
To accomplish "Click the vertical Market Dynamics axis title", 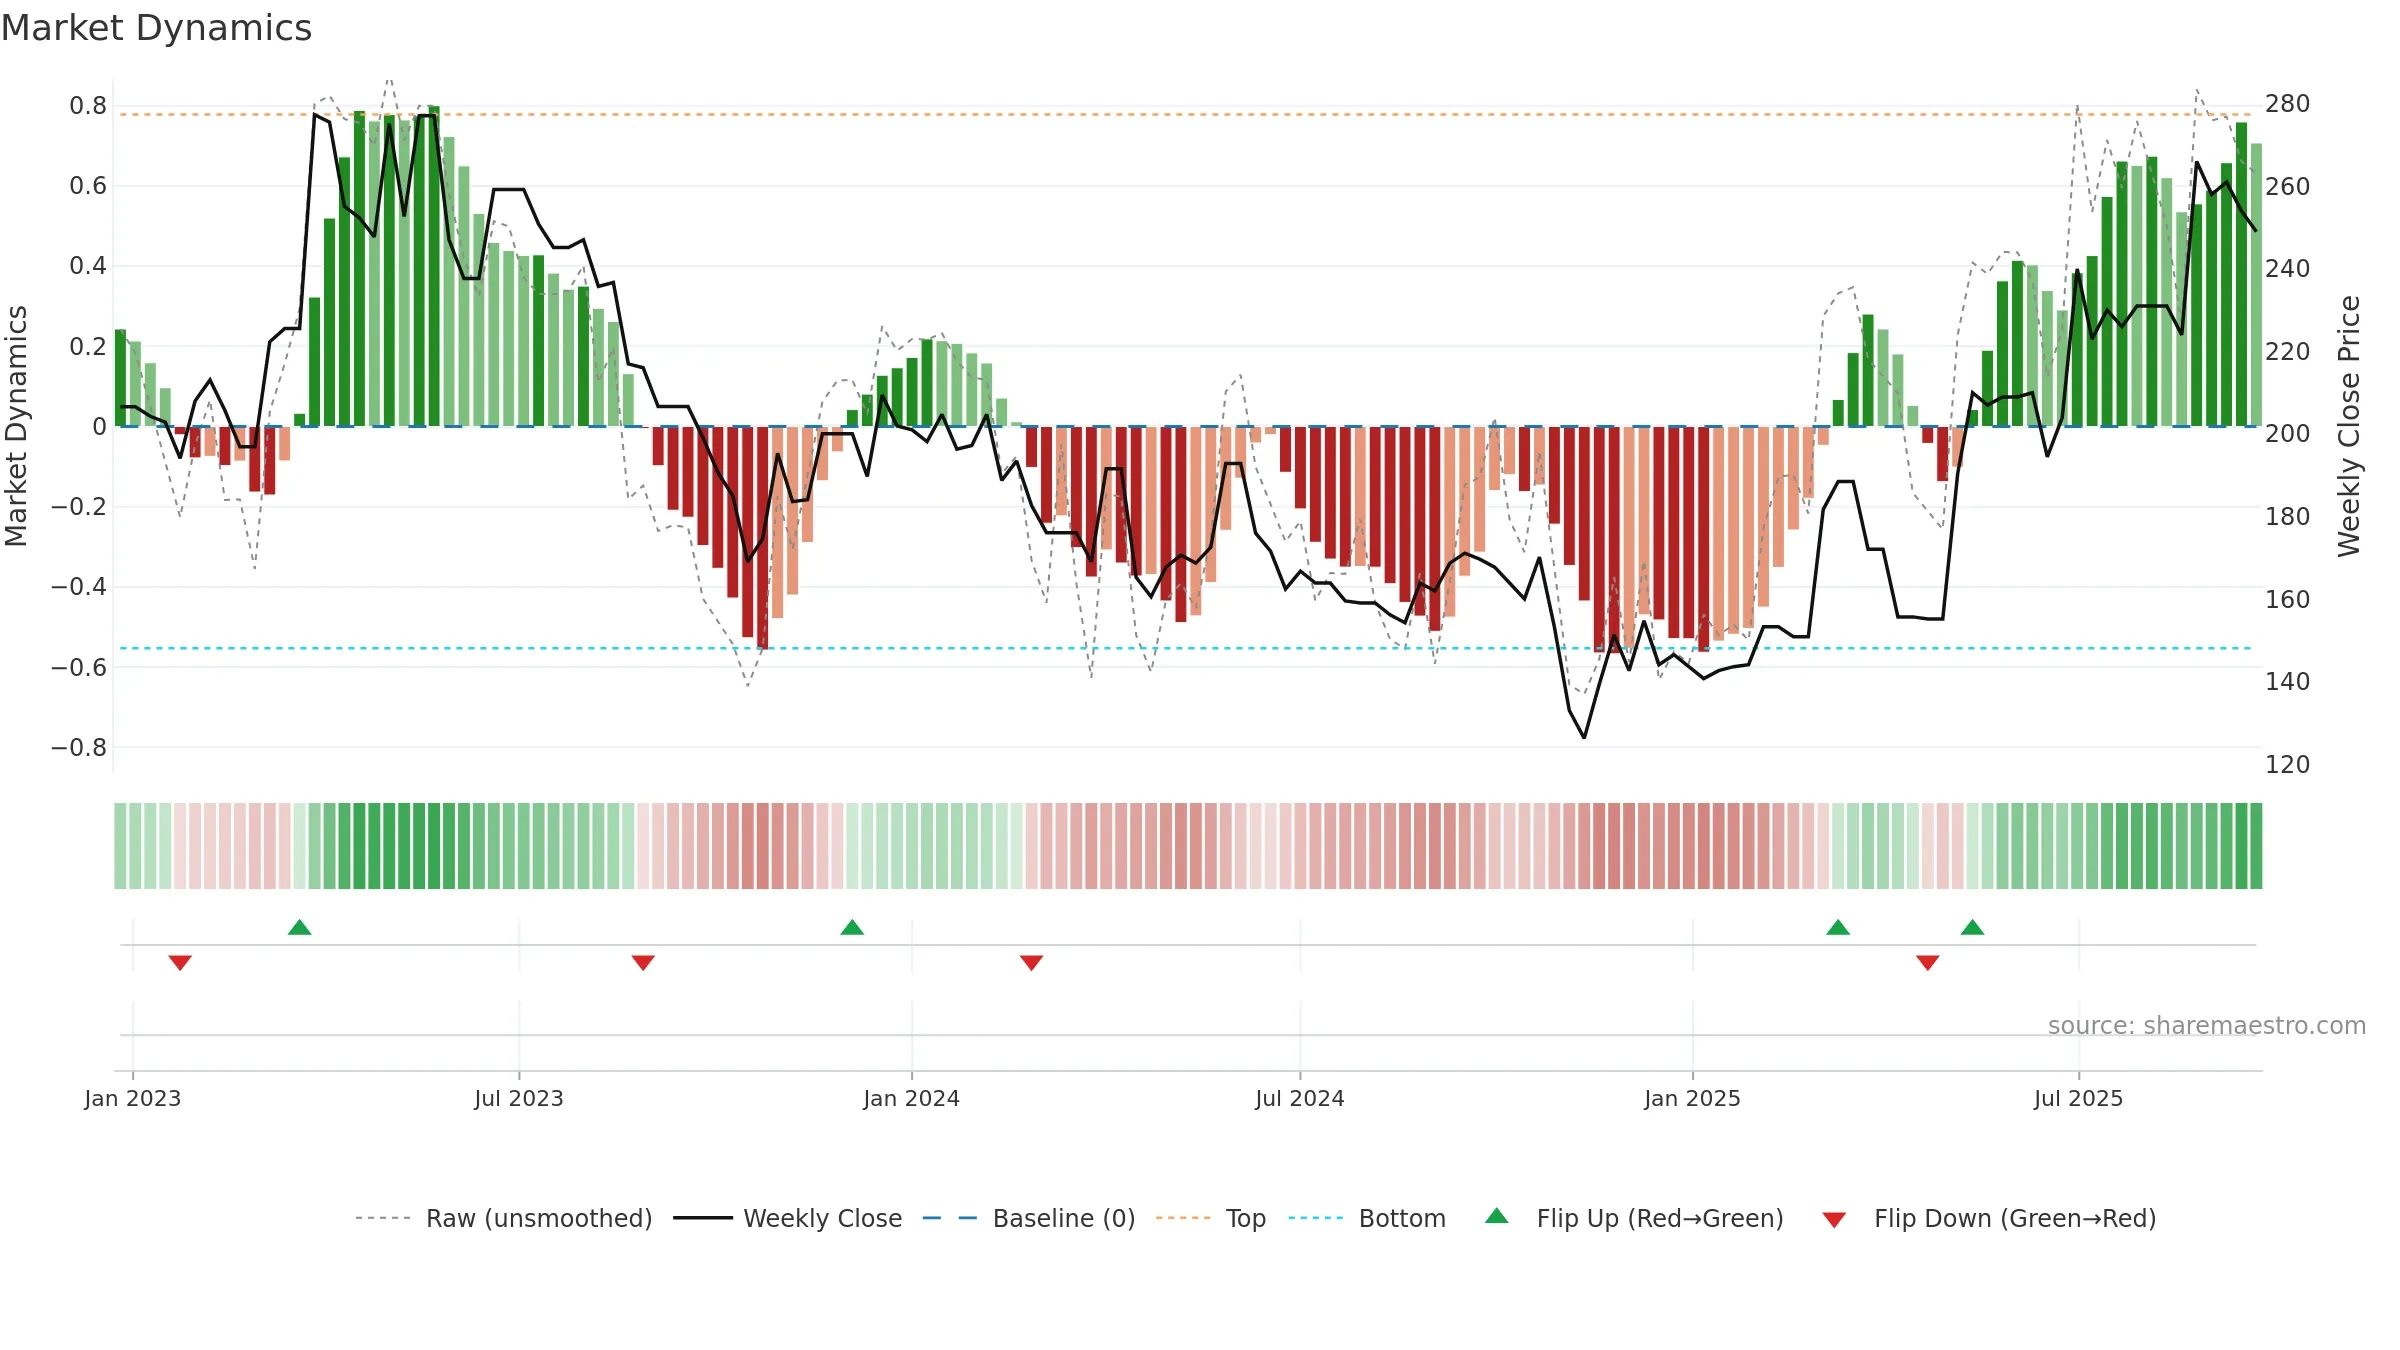I will [16, 426].
